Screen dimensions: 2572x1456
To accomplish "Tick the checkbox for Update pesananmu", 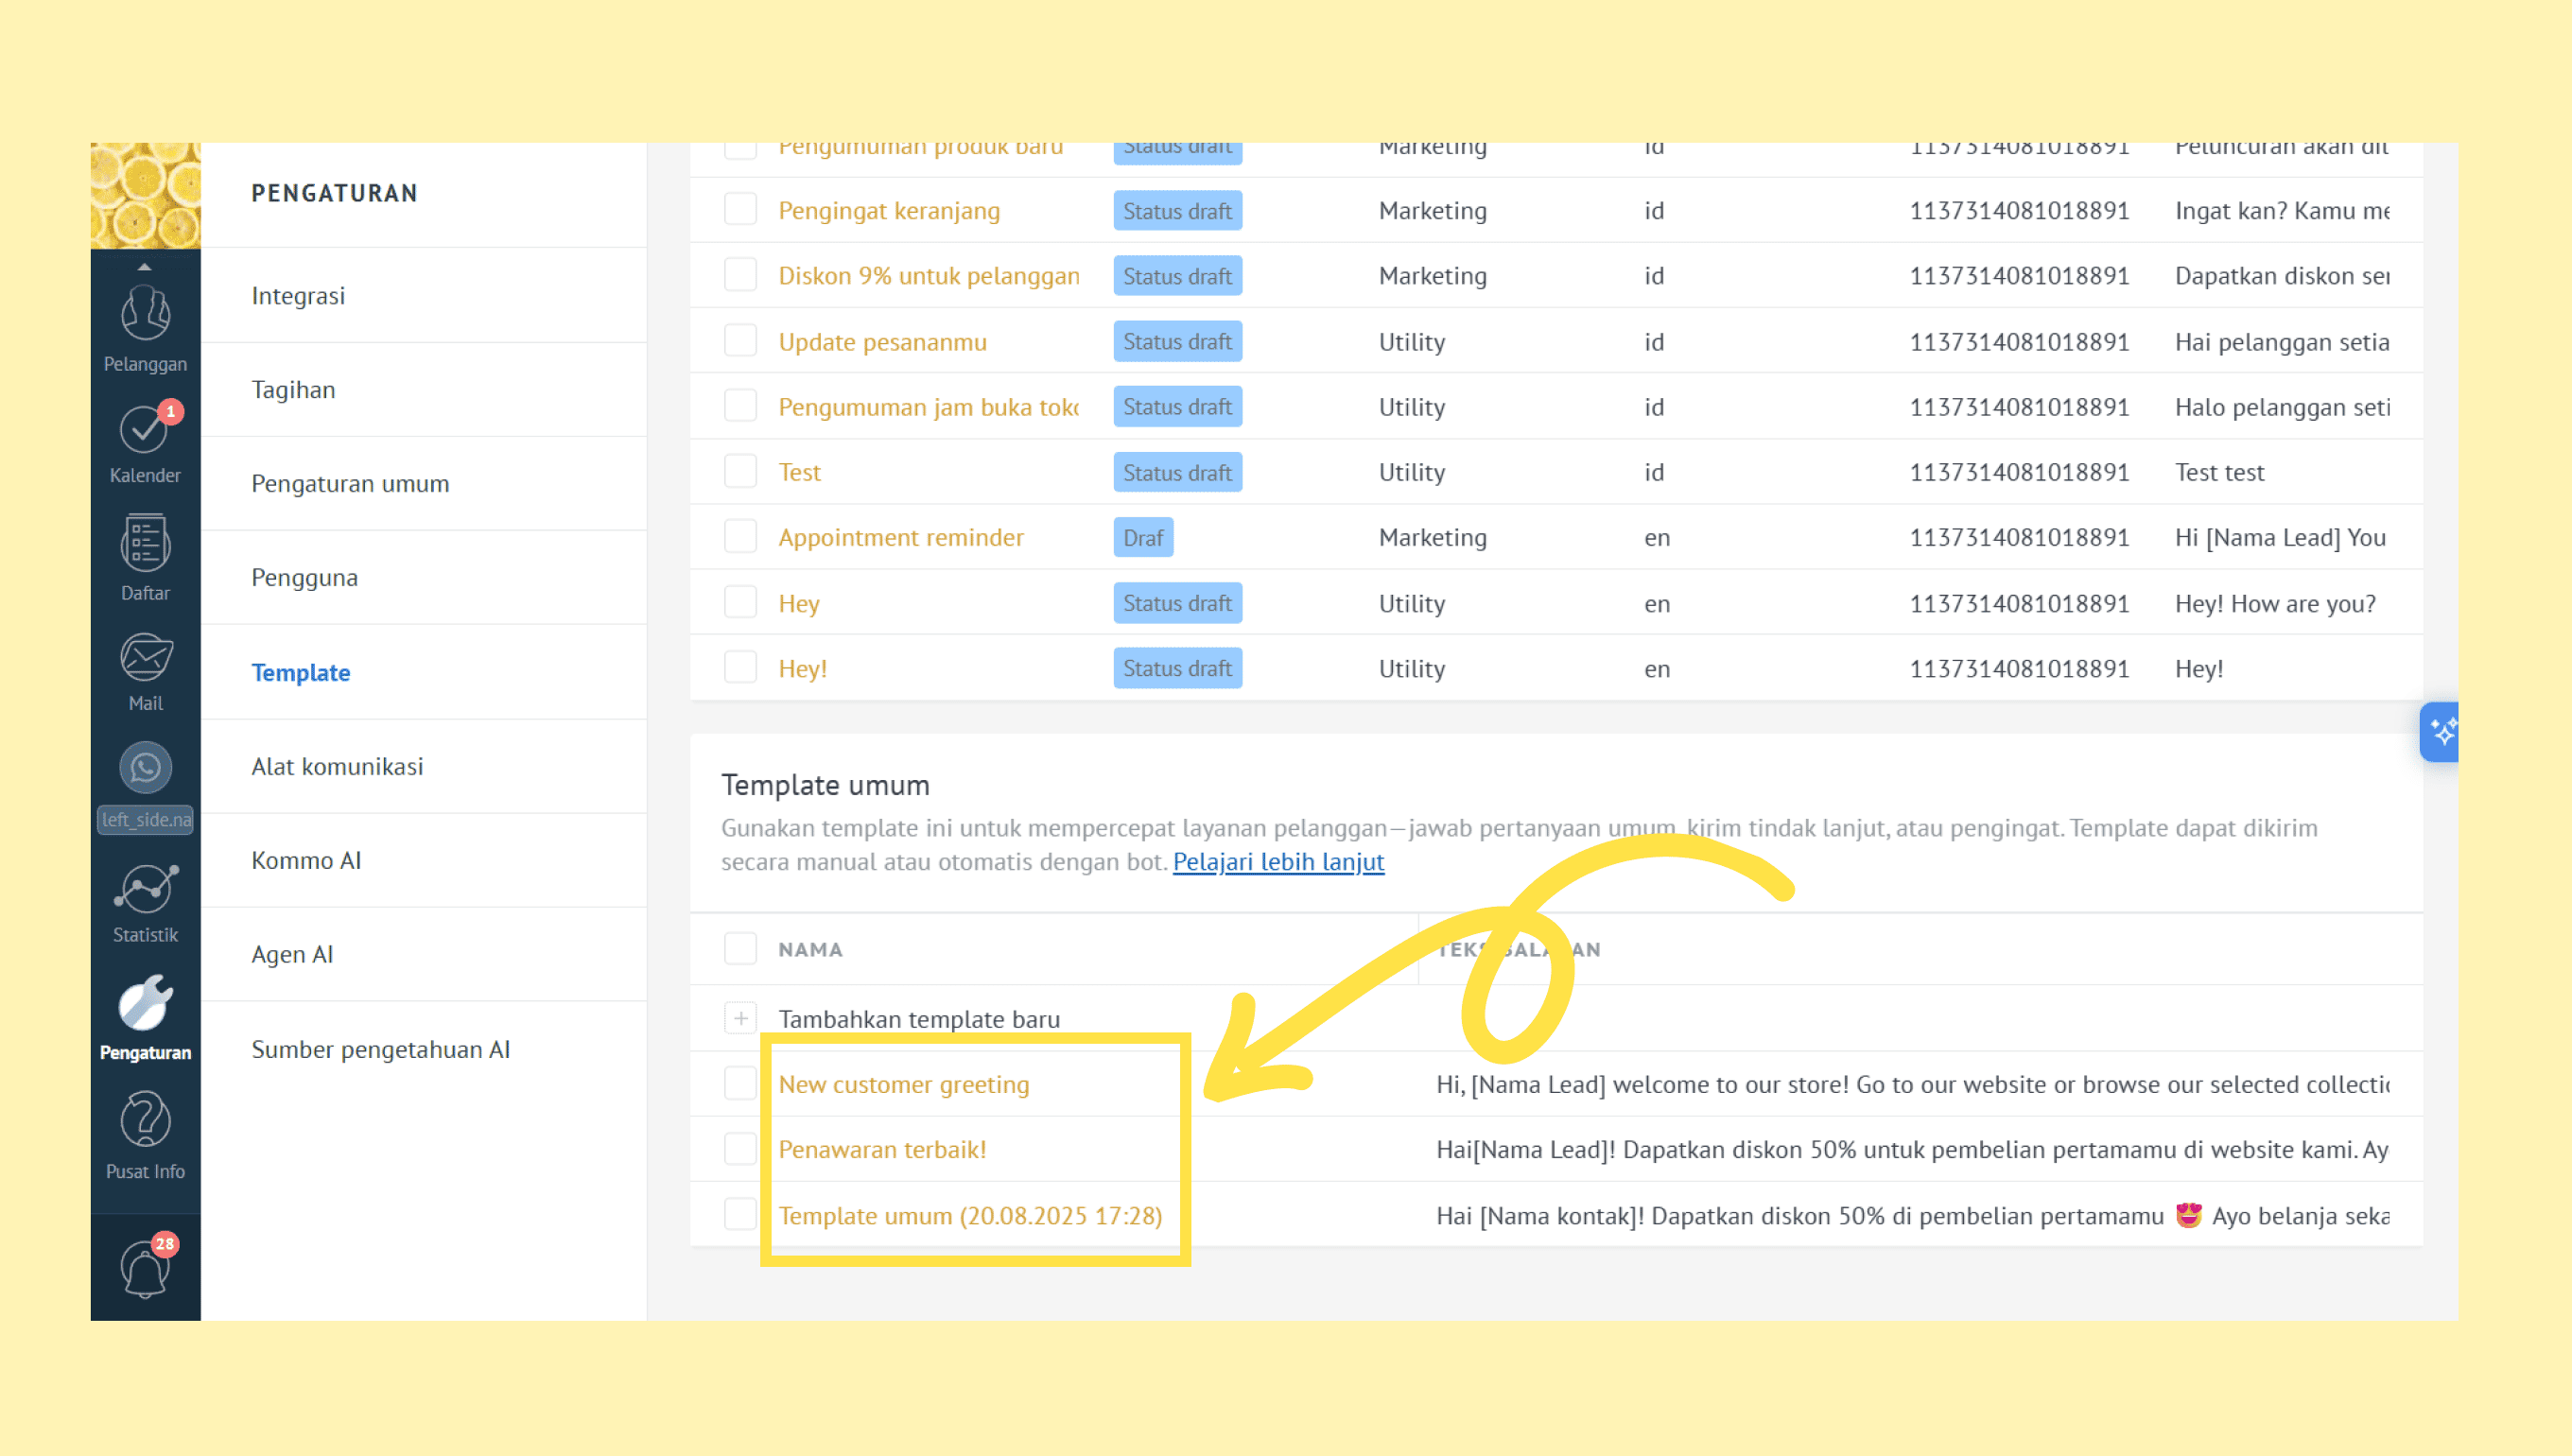I will [740, 341].
